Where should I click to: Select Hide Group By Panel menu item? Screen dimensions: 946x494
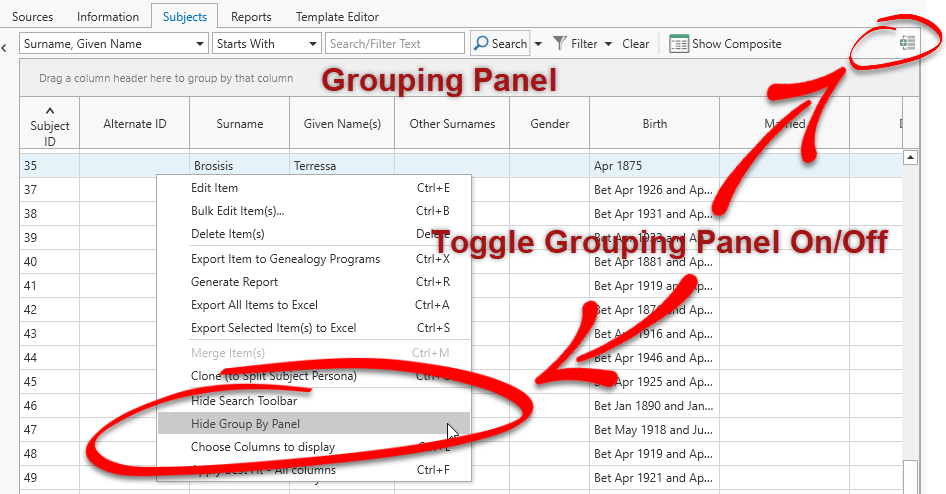(x=245, y=424)
